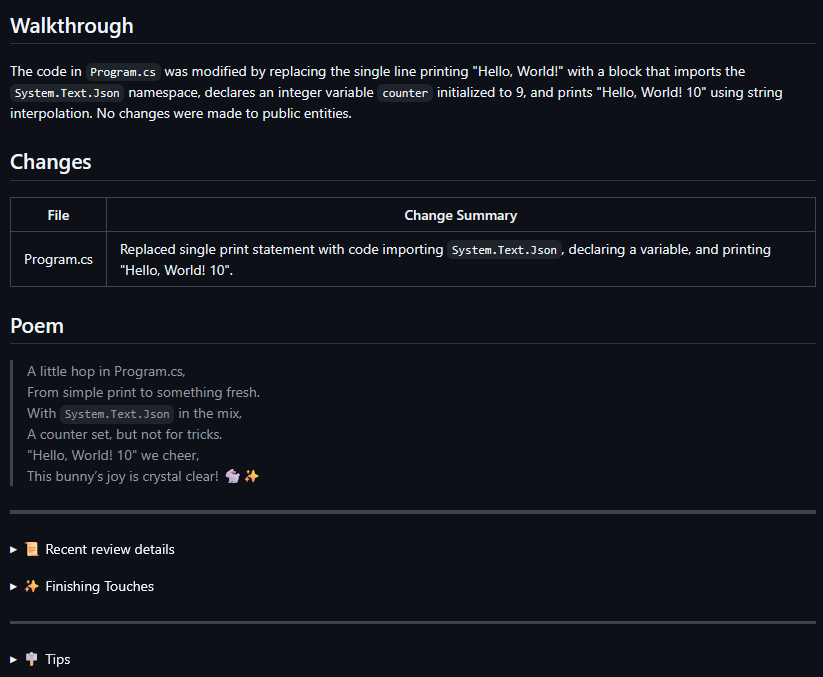
Task: Click the Program.cs code tag in Walkthrough
Action: point(123,72)
